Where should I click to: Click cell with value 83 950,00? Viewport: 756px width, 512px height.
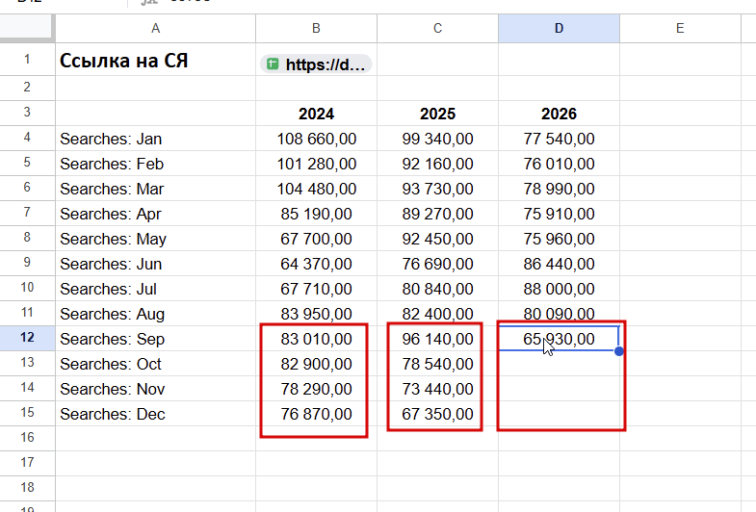[316, 314]
